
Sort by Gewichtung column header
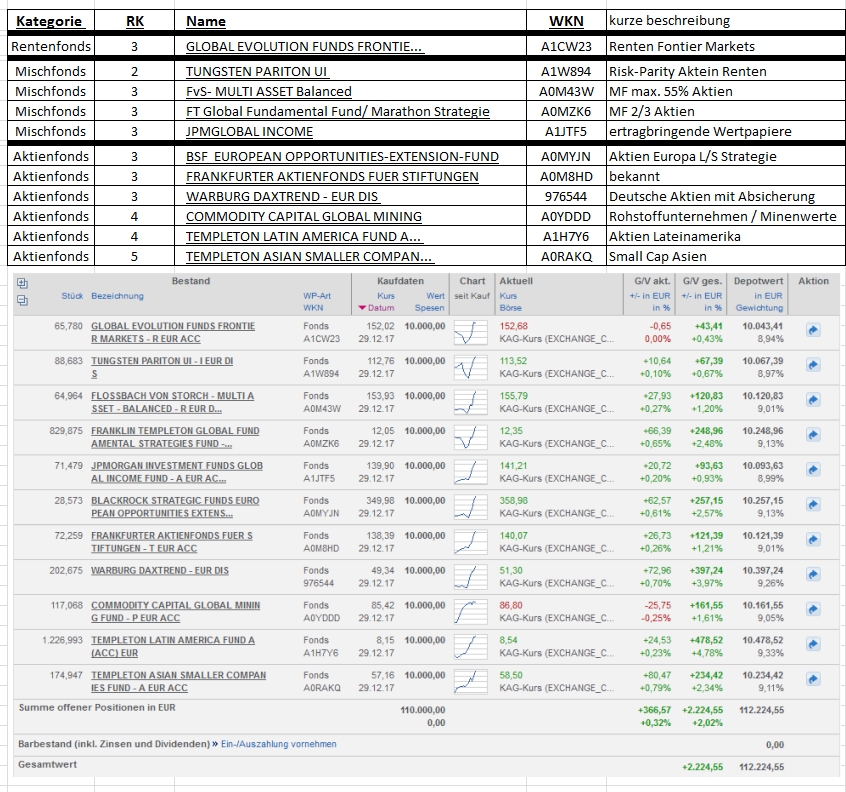pos(759,308)
